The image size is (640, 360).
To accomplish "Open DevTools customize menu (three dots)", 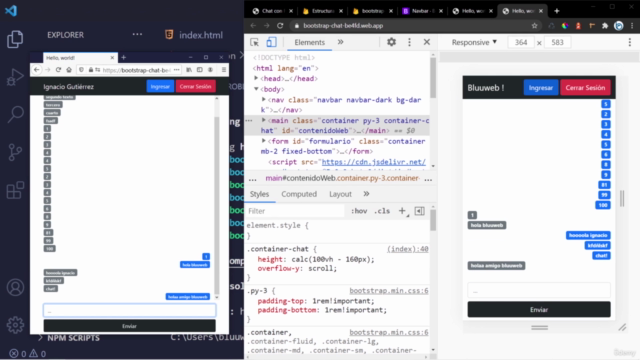I will click(409, 42).
